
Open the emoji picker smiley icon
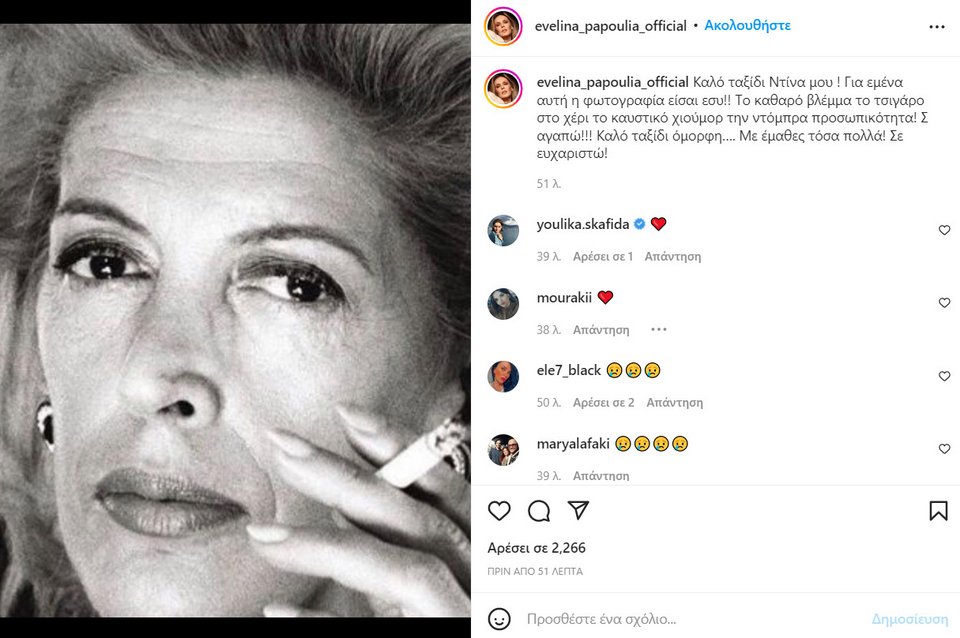tap(499, 619)
